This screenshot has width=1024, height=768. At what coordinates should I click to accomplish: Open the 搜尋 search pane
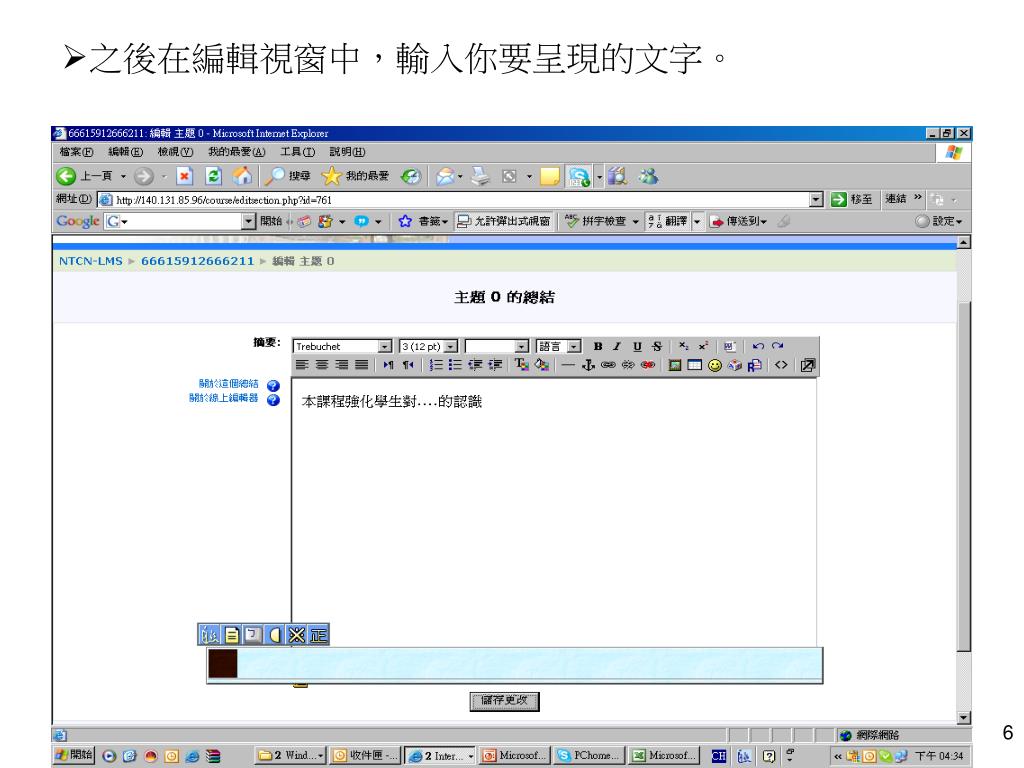click(x=287, y=176)
